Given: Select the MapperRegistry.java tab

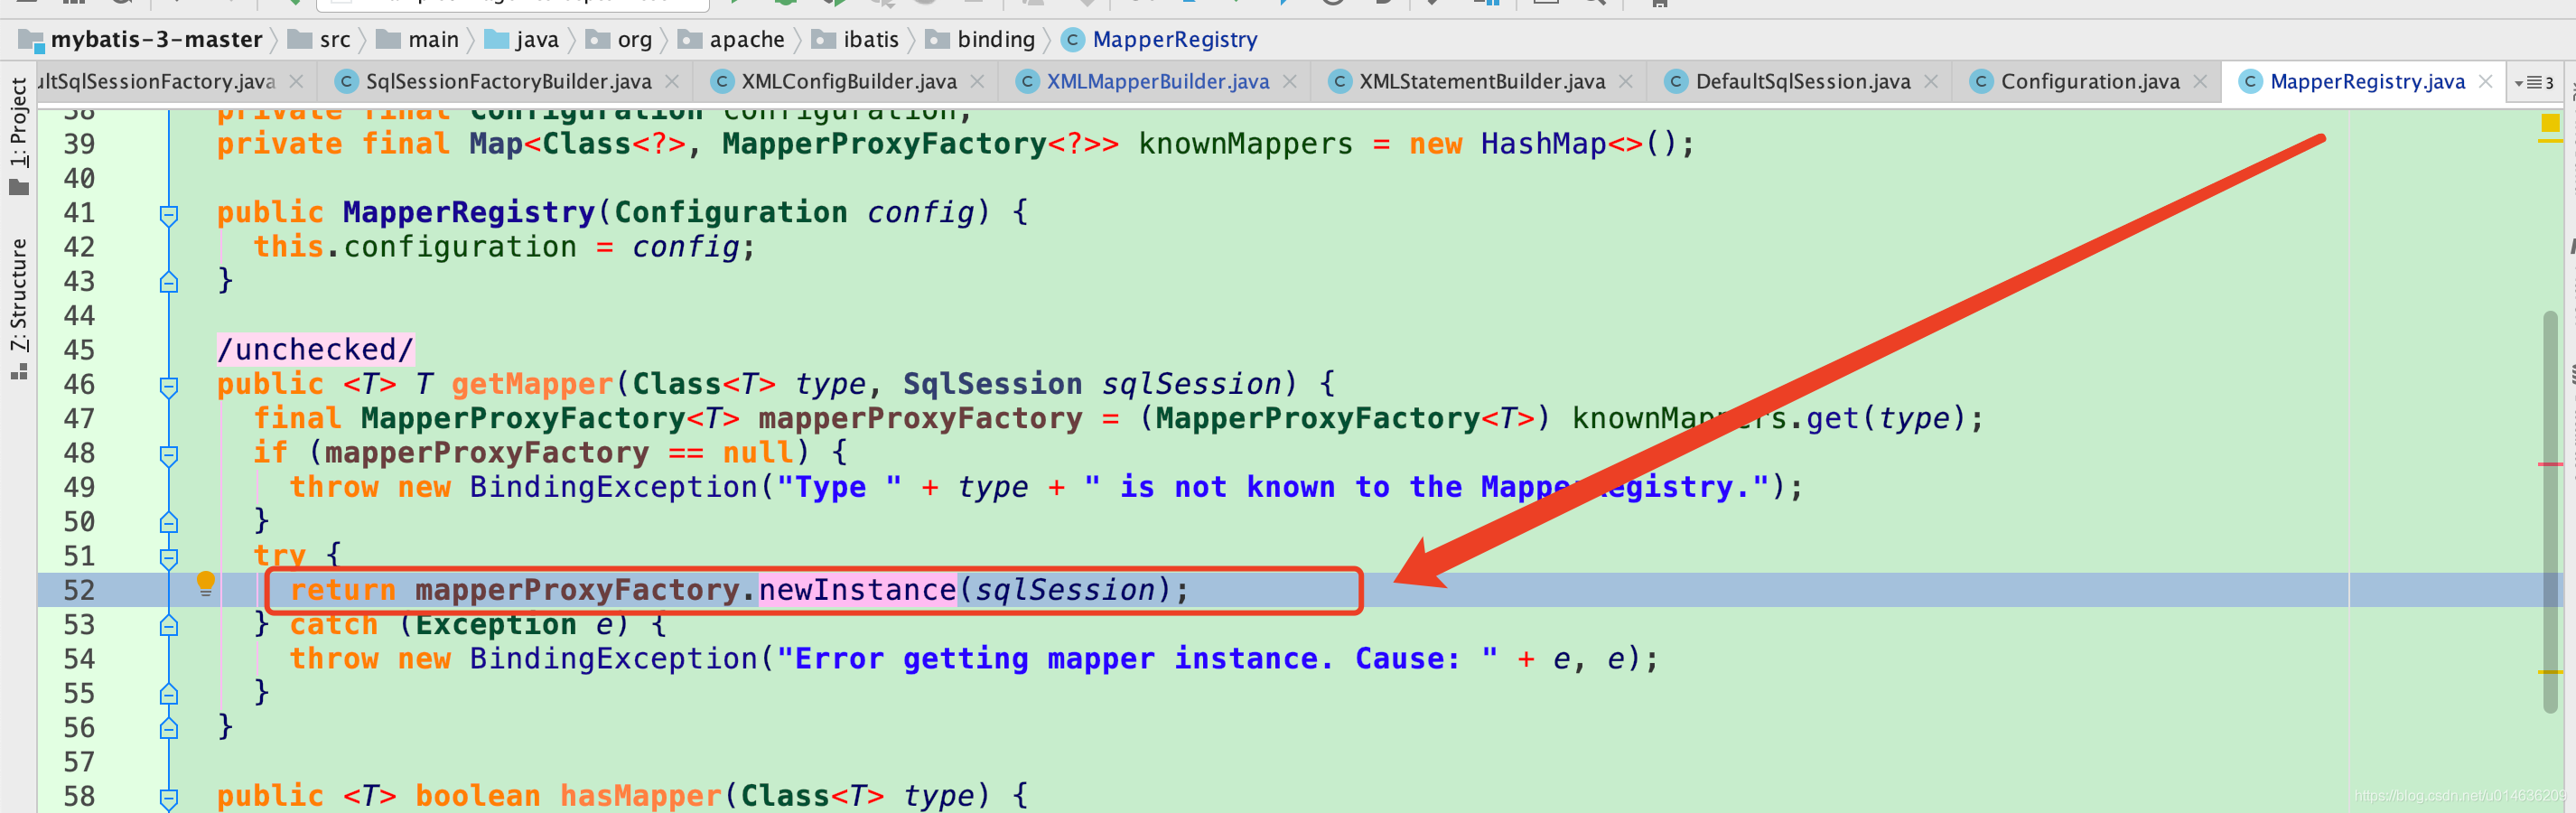Looking at the screenshot, I should (2366, 82).
